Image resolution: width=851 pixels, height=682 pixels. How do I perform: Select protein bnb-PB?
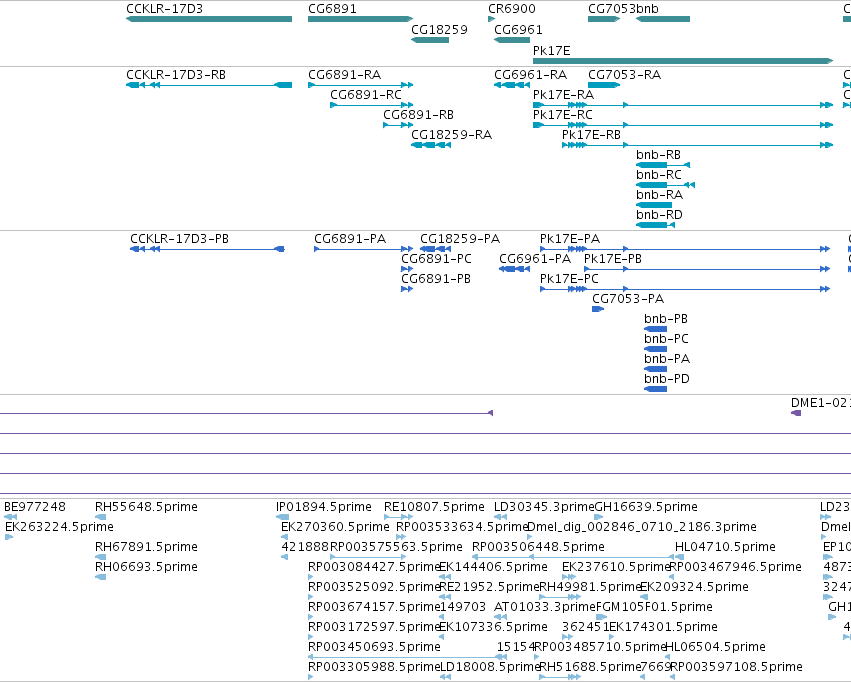click(656, 329)
